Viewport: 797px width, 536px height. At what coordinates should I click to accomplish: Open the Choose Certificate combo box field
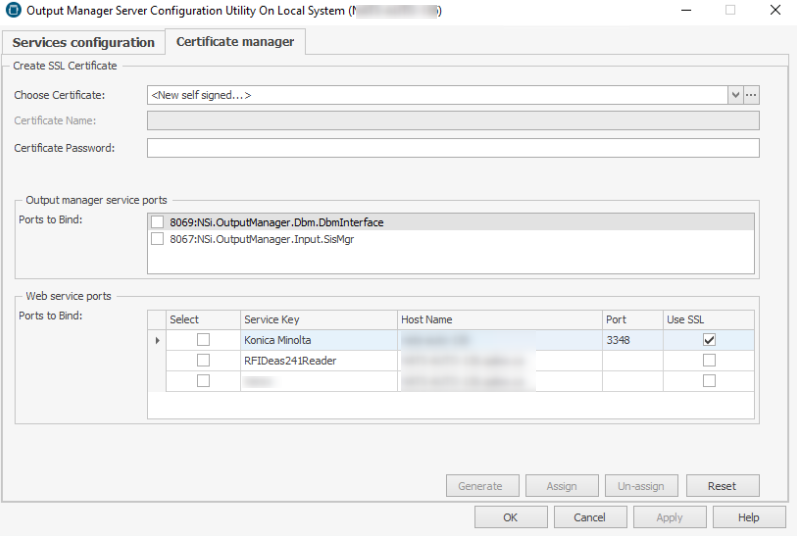click(437, 95)
